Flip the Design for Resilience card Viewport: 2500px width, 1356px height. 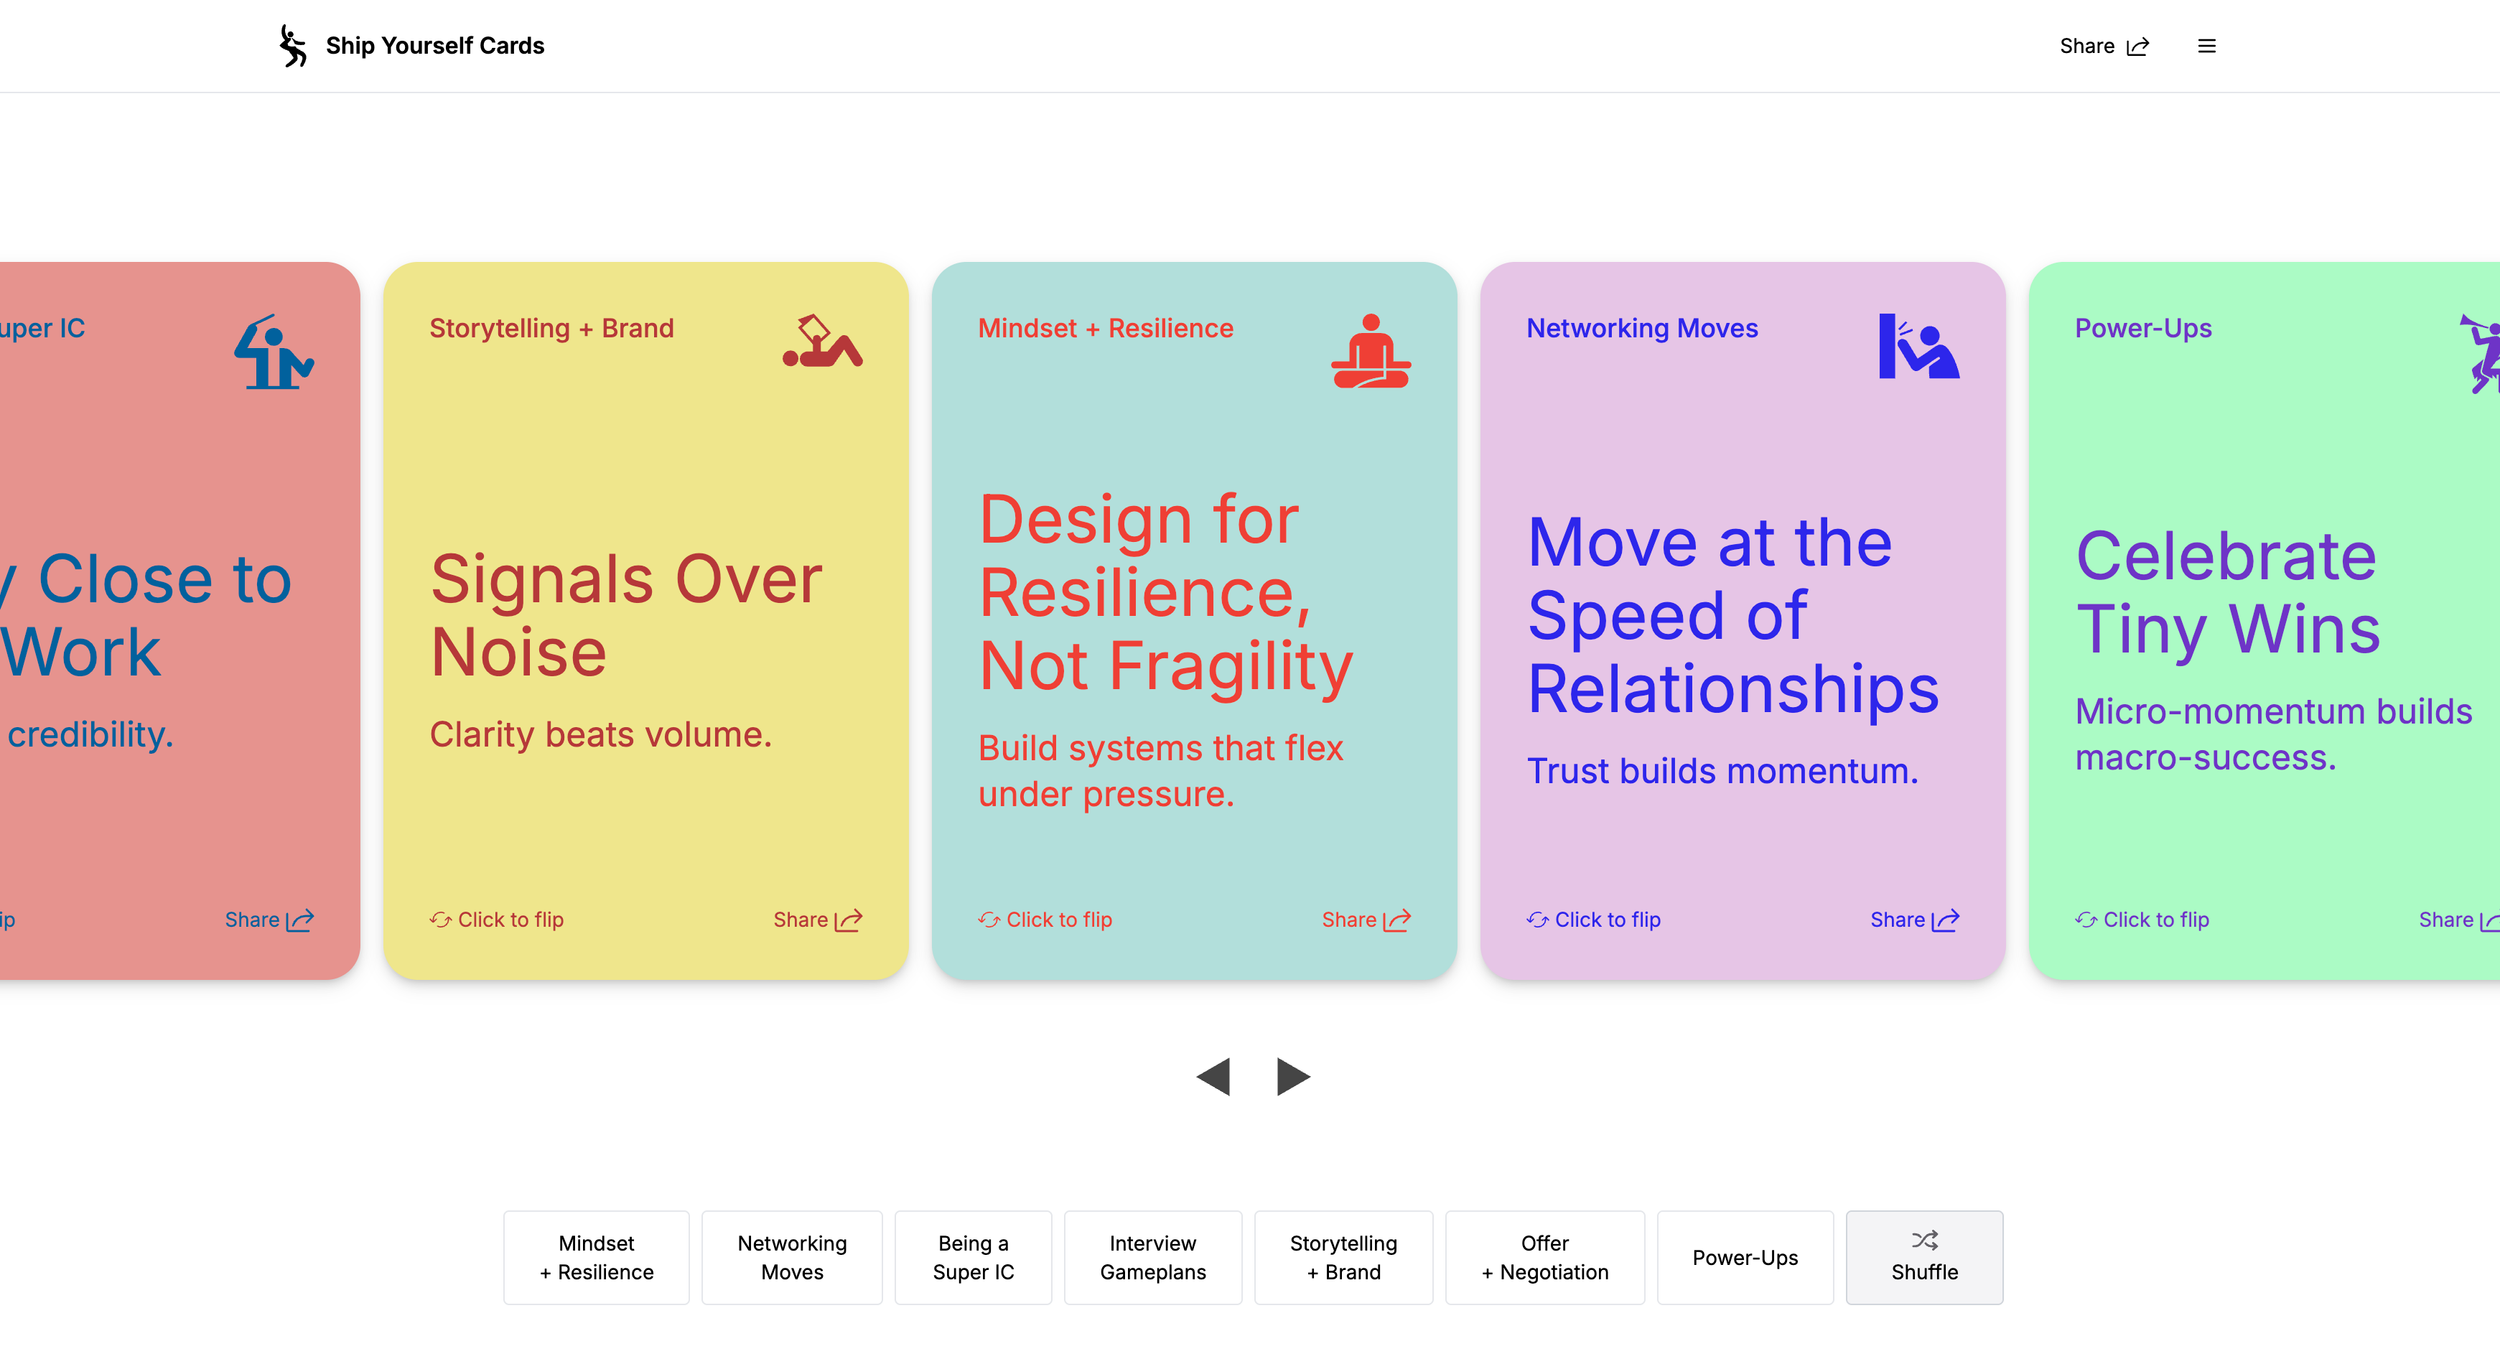pyautogui.click(x=1045, y=920)
